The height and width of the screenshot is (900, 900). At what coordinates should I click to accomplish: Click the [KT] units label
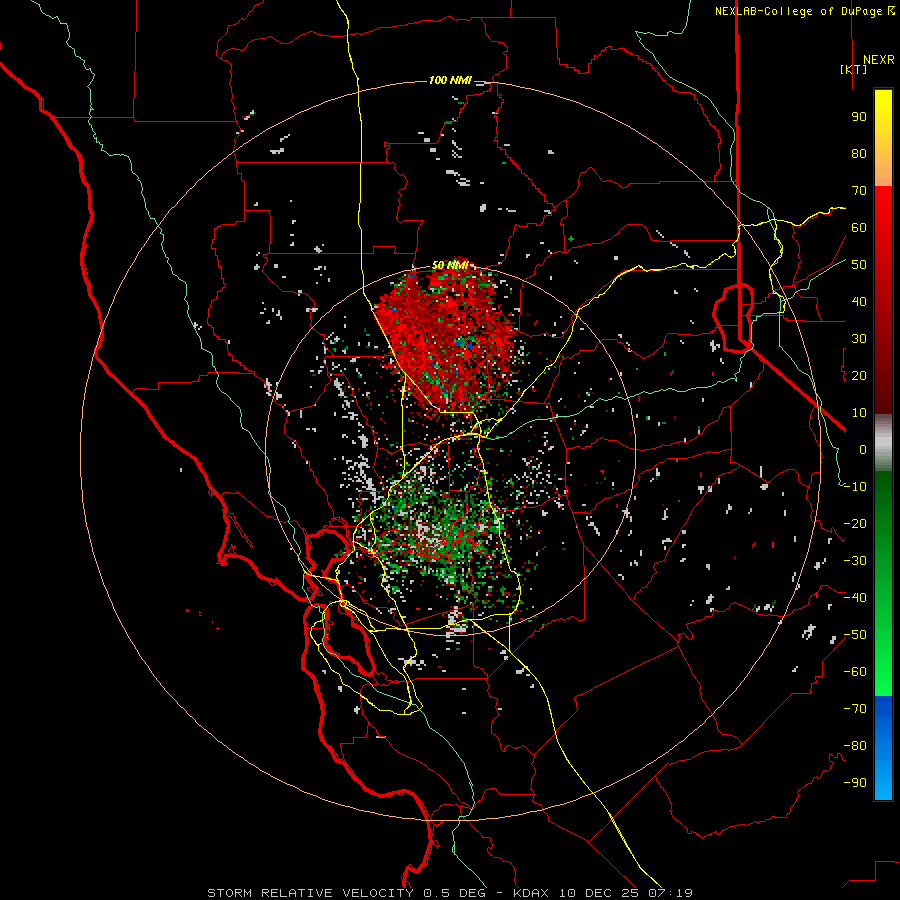854,69
